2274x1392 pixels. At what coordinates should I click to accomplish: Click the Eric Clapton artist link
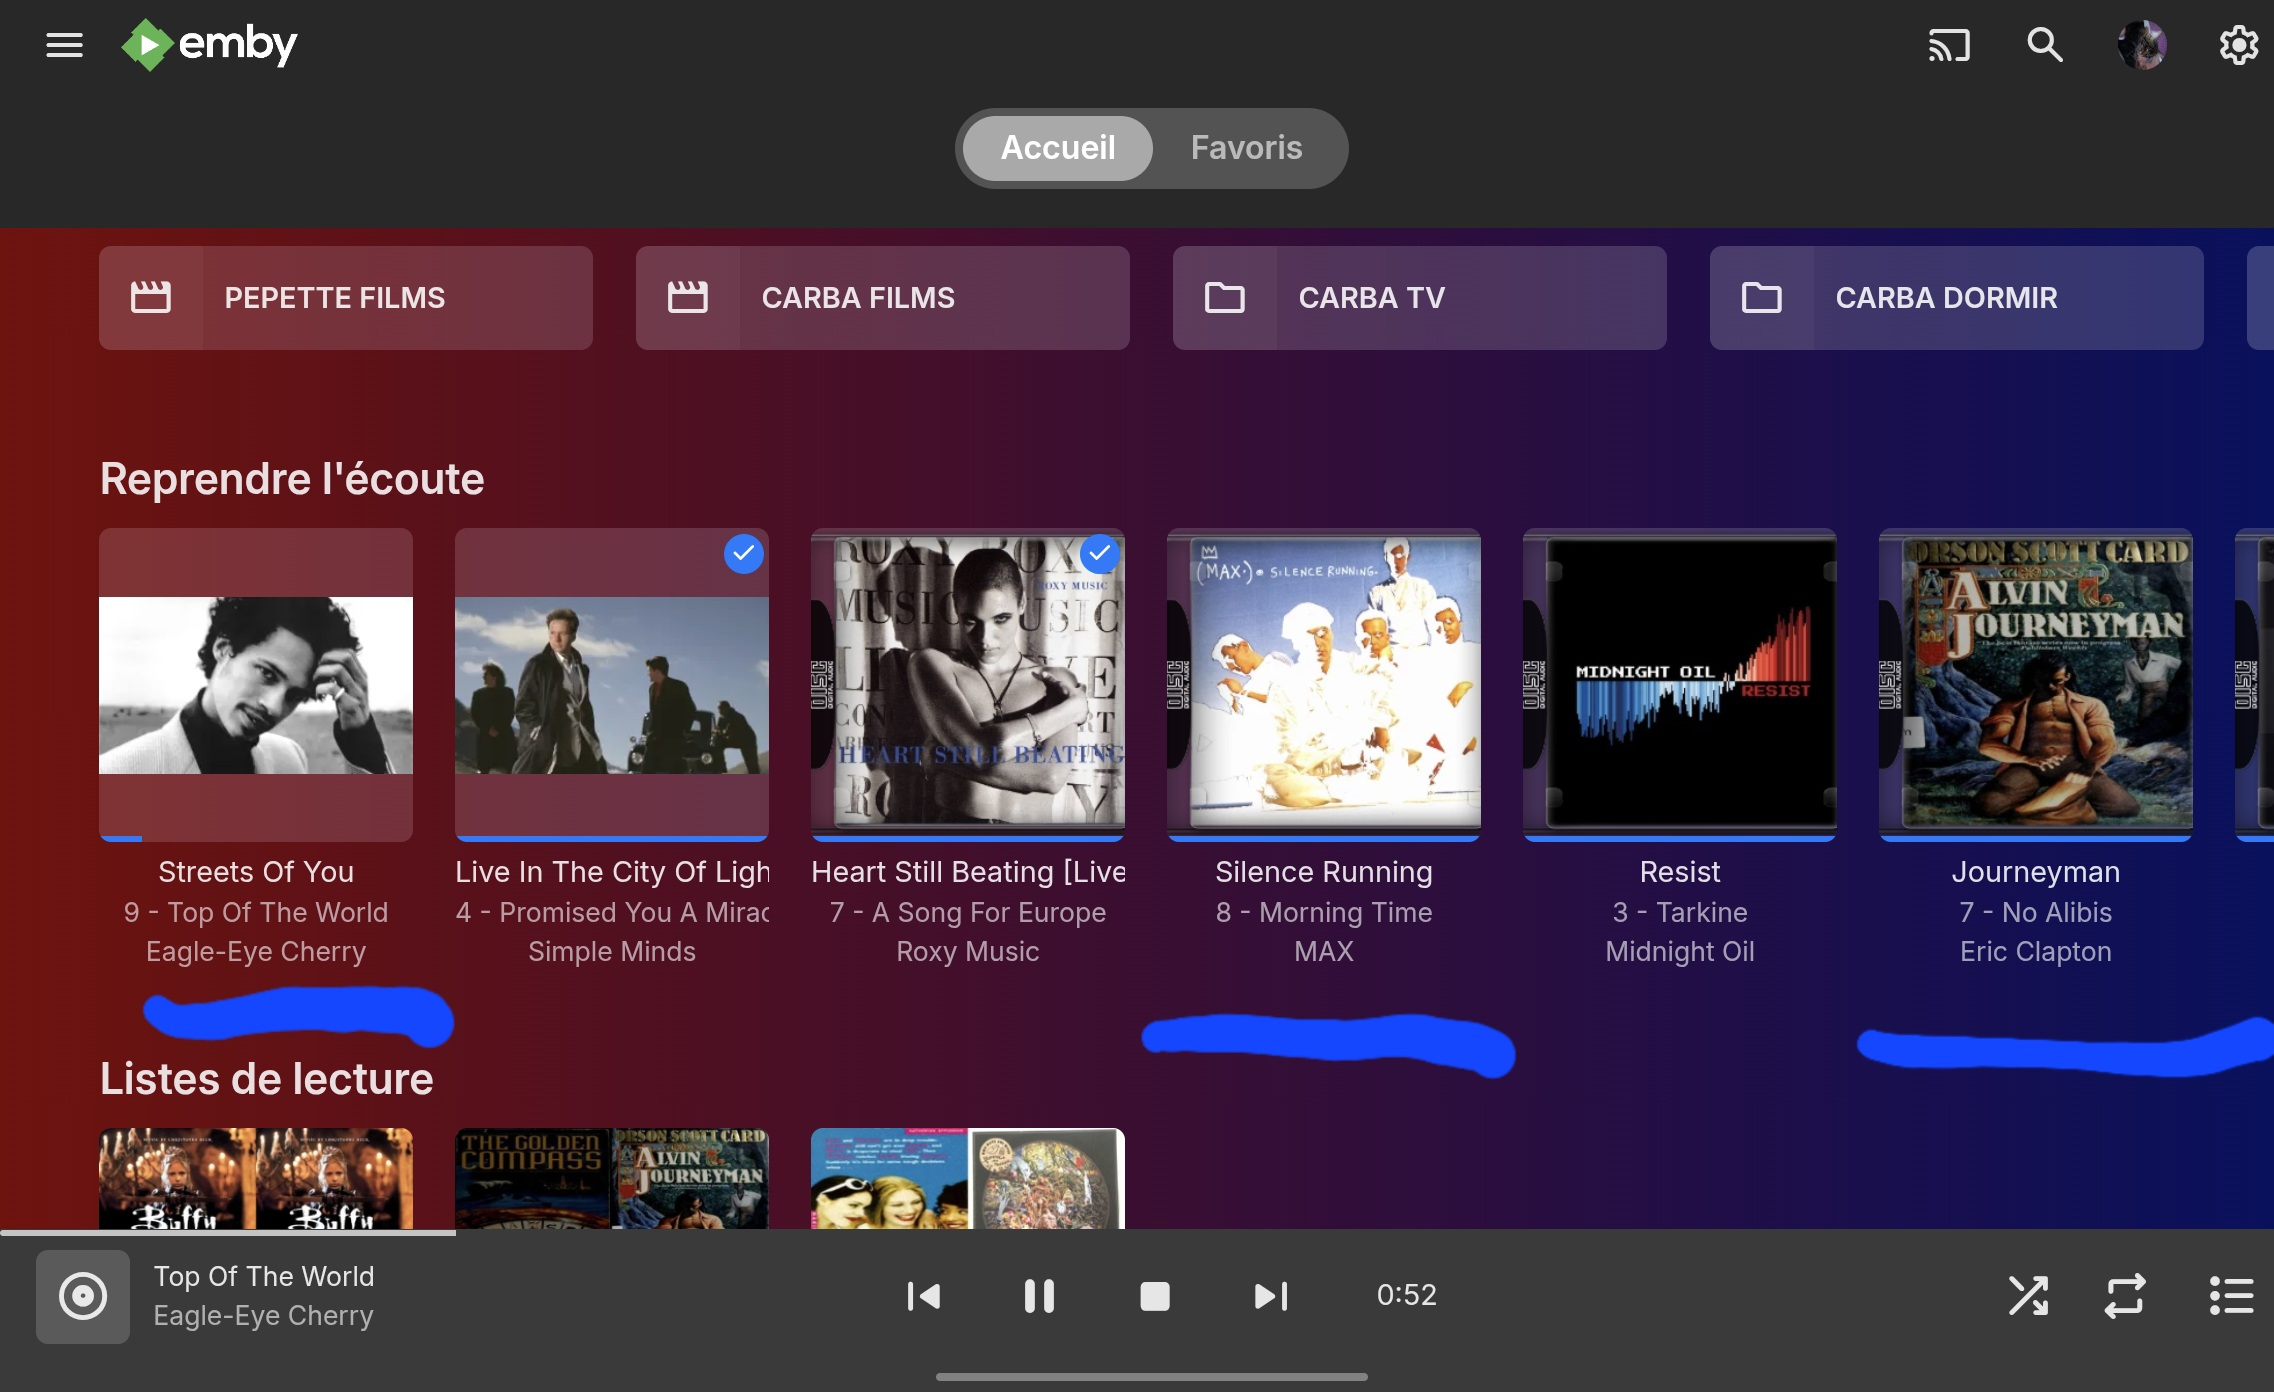coord(2035,951)
